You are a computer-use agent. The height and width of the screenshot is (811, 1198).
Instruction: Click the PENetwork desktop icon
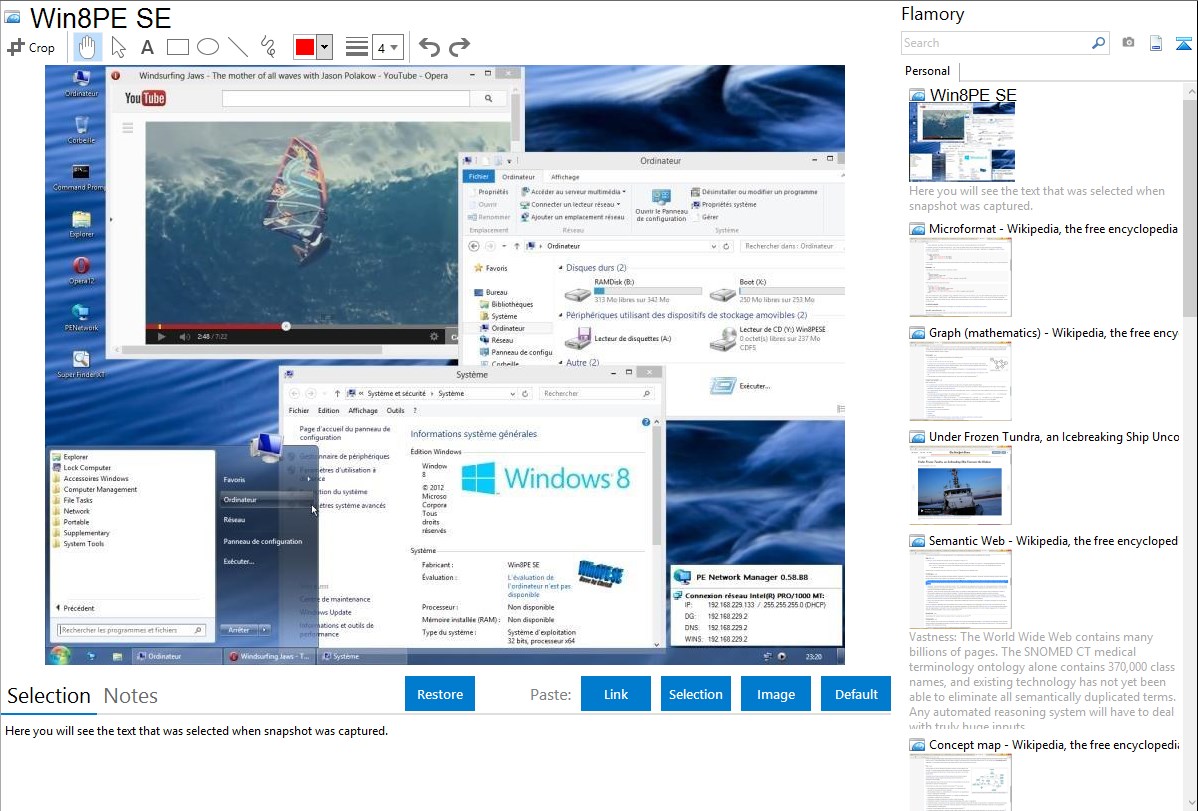click(x=81, y=317)
